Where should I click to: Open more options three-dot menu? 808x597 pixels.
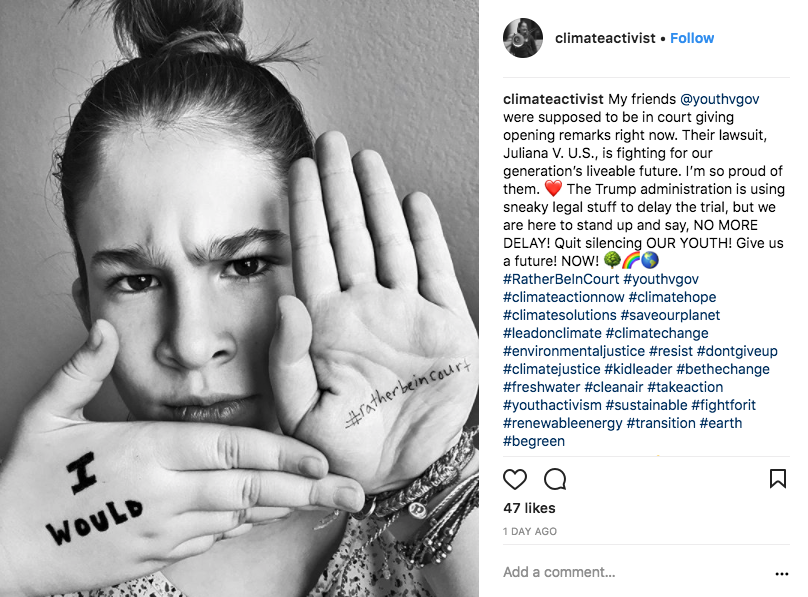[x=781, y=574]
